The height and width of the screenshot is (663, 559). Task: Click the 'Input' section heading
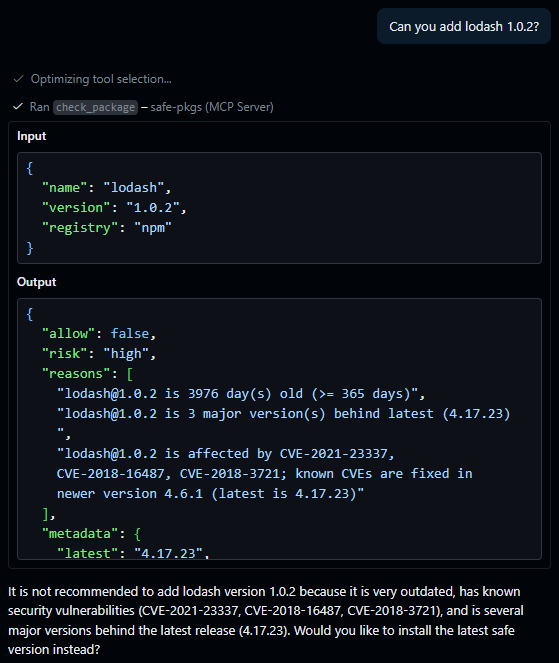[x=32, y=136]
